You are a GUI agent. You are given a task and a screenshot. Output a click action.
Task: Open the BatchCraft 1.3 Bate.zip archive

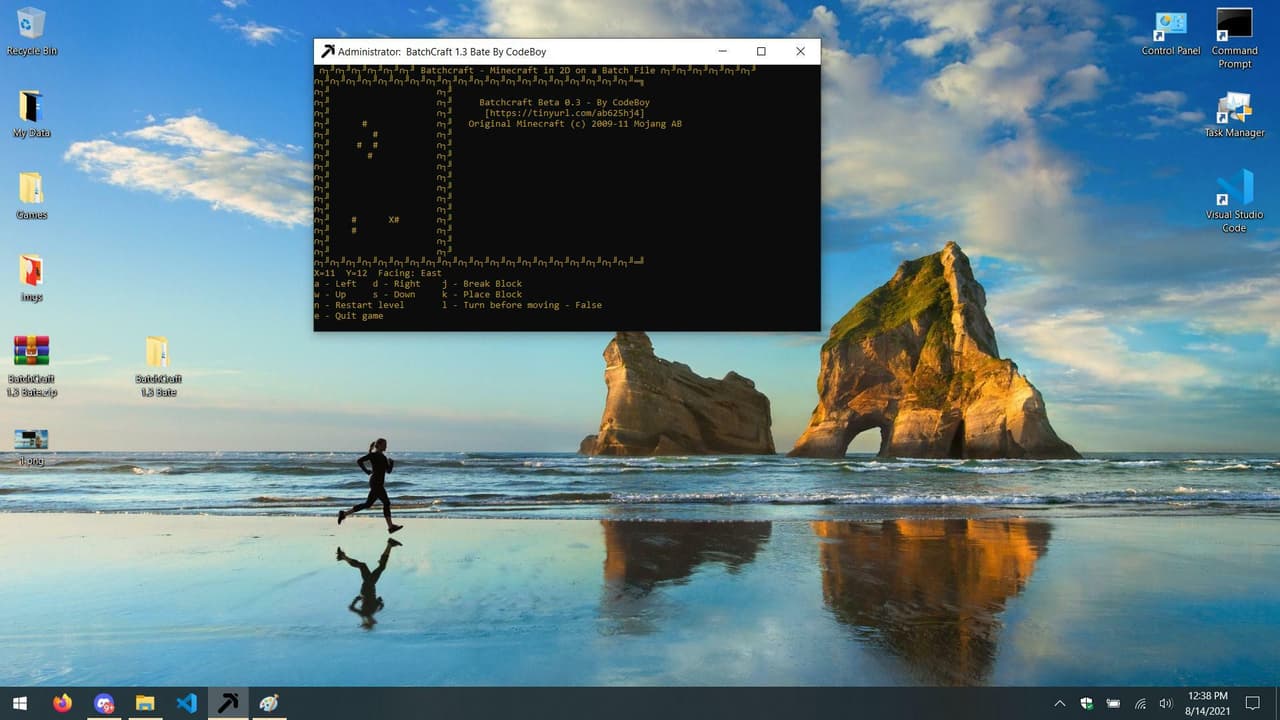point(31,367)
